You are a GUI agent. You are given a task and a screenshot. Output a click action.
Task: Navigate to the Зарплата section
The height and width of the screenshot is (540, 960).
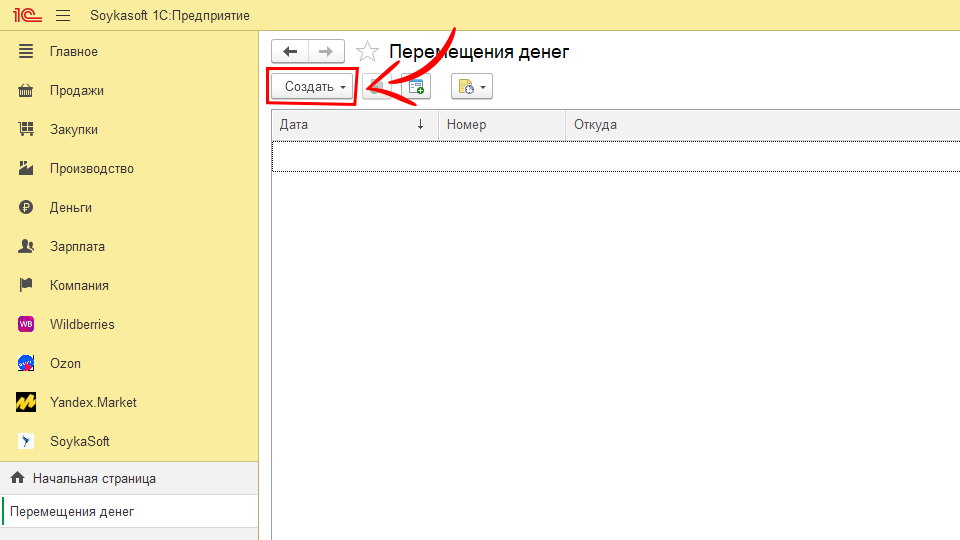77,246
